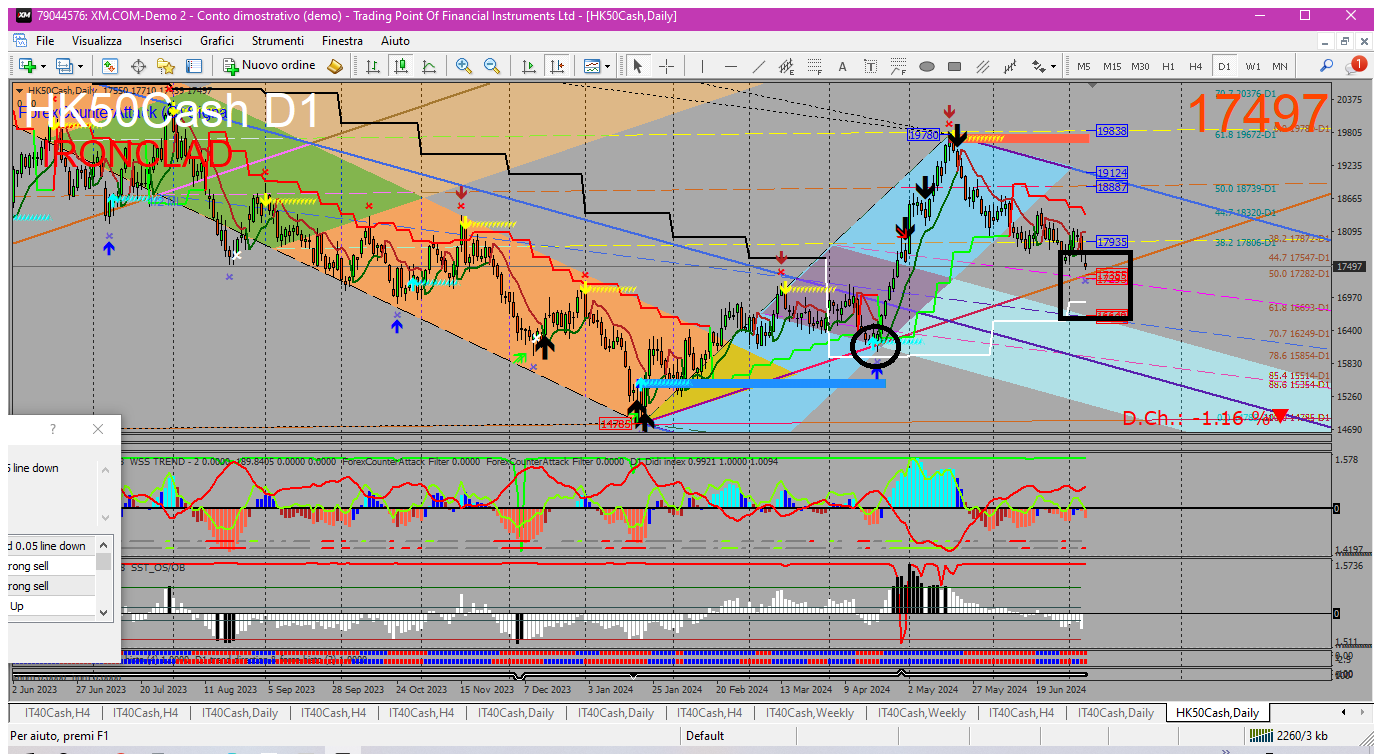Expand the arrows objects dropdown
Image resolution: width=1382 pixels, height=754 pixels.
1053,67
